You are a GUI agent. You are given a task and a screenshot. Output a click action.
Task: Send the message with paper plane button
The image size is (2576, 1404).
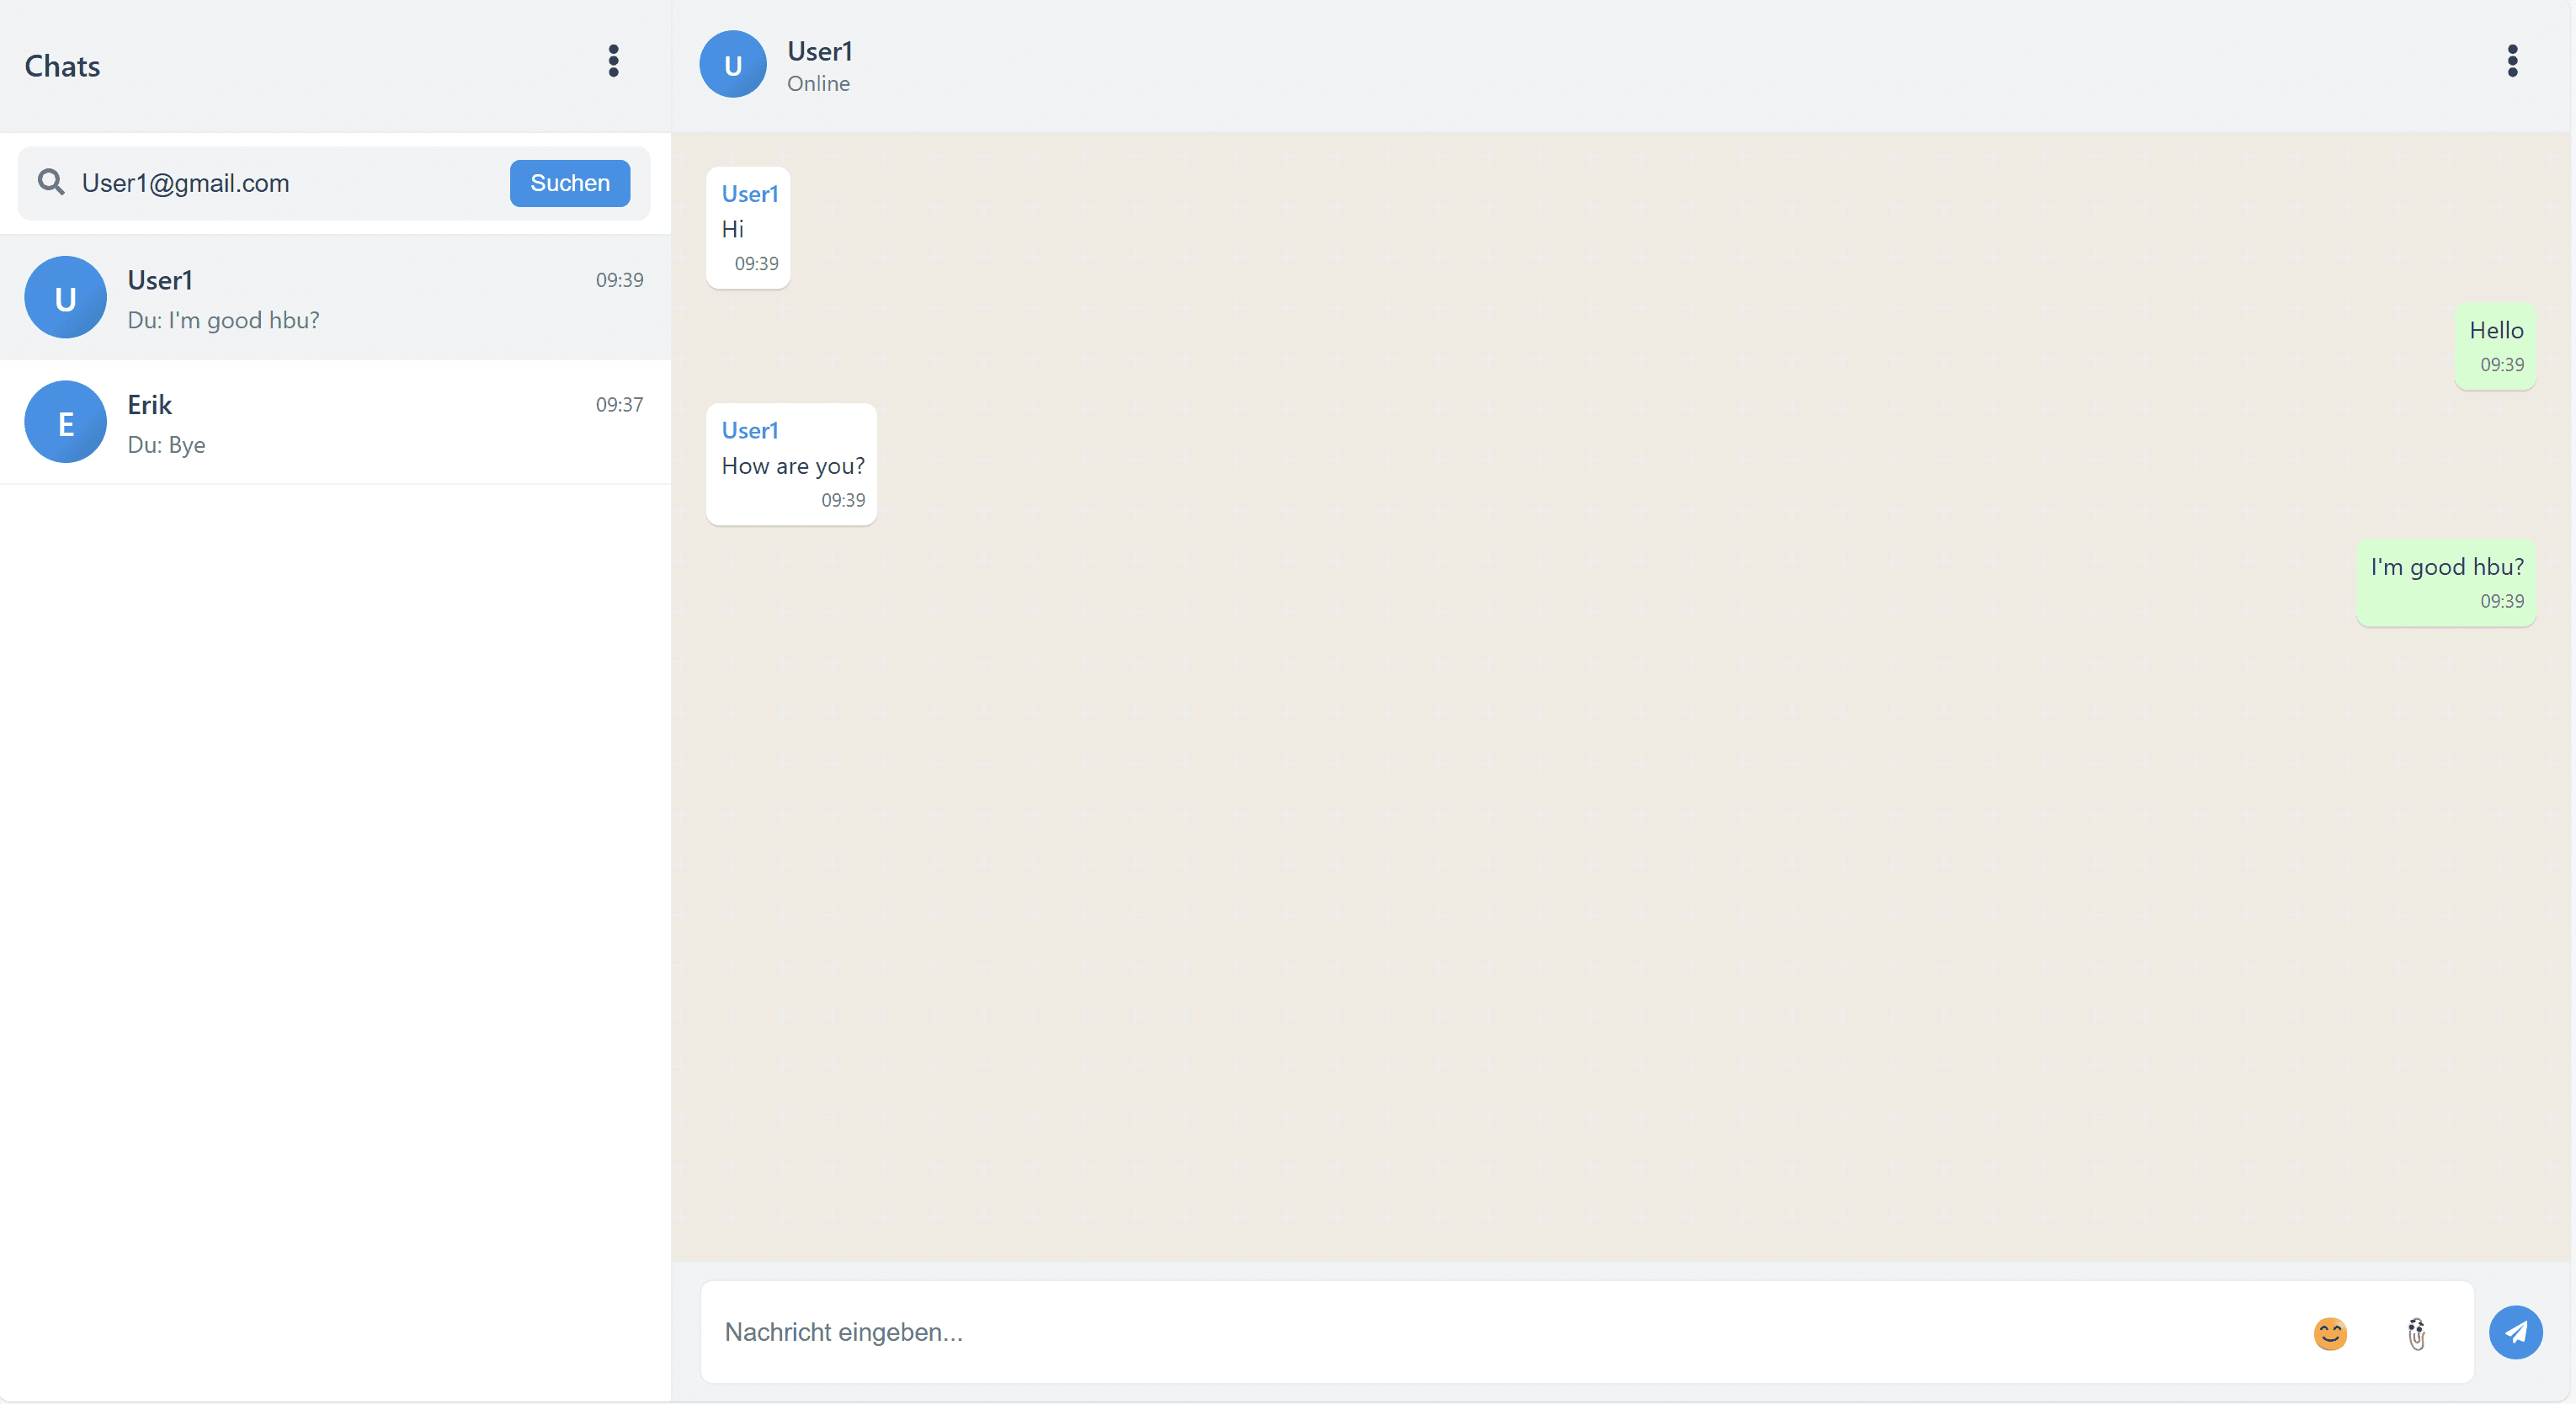click(2515, 1332)
